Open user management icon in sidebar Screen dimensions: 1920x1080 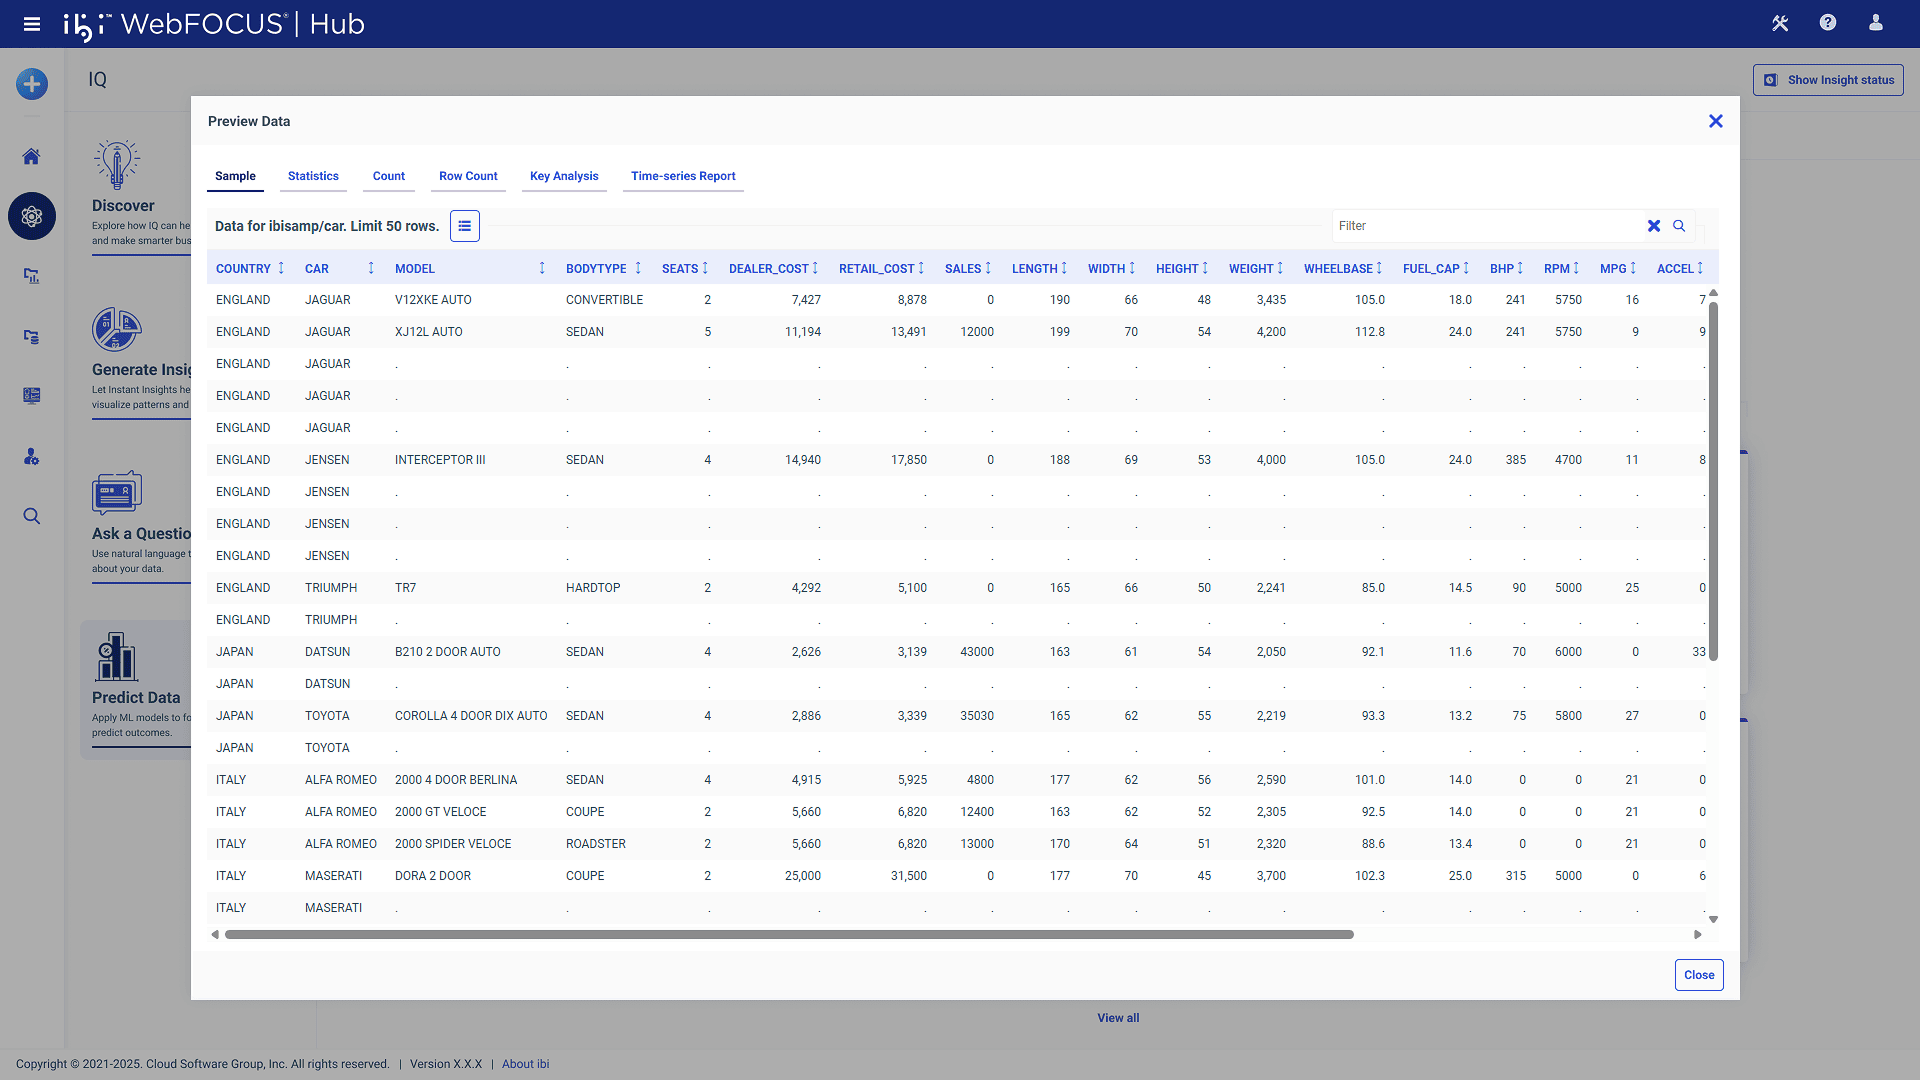click(x=31, y=457)
